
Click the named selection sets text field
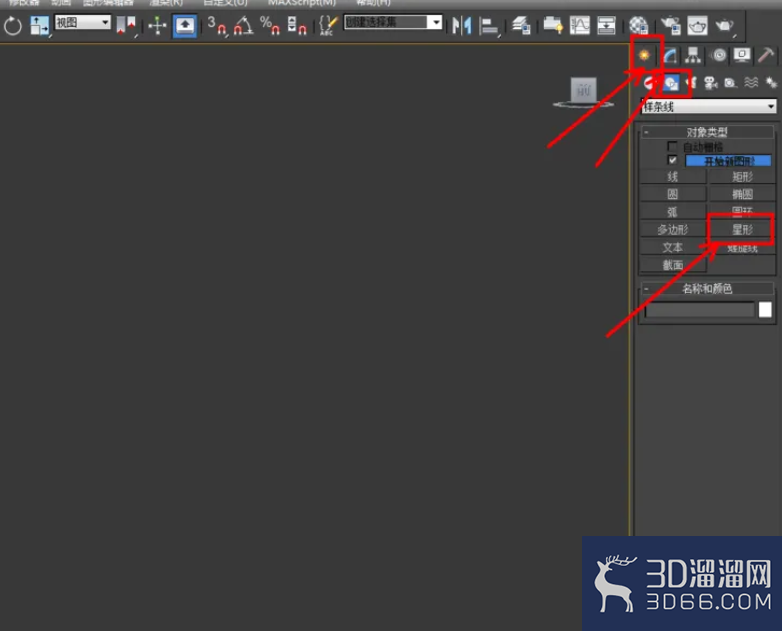click(386, 22)
